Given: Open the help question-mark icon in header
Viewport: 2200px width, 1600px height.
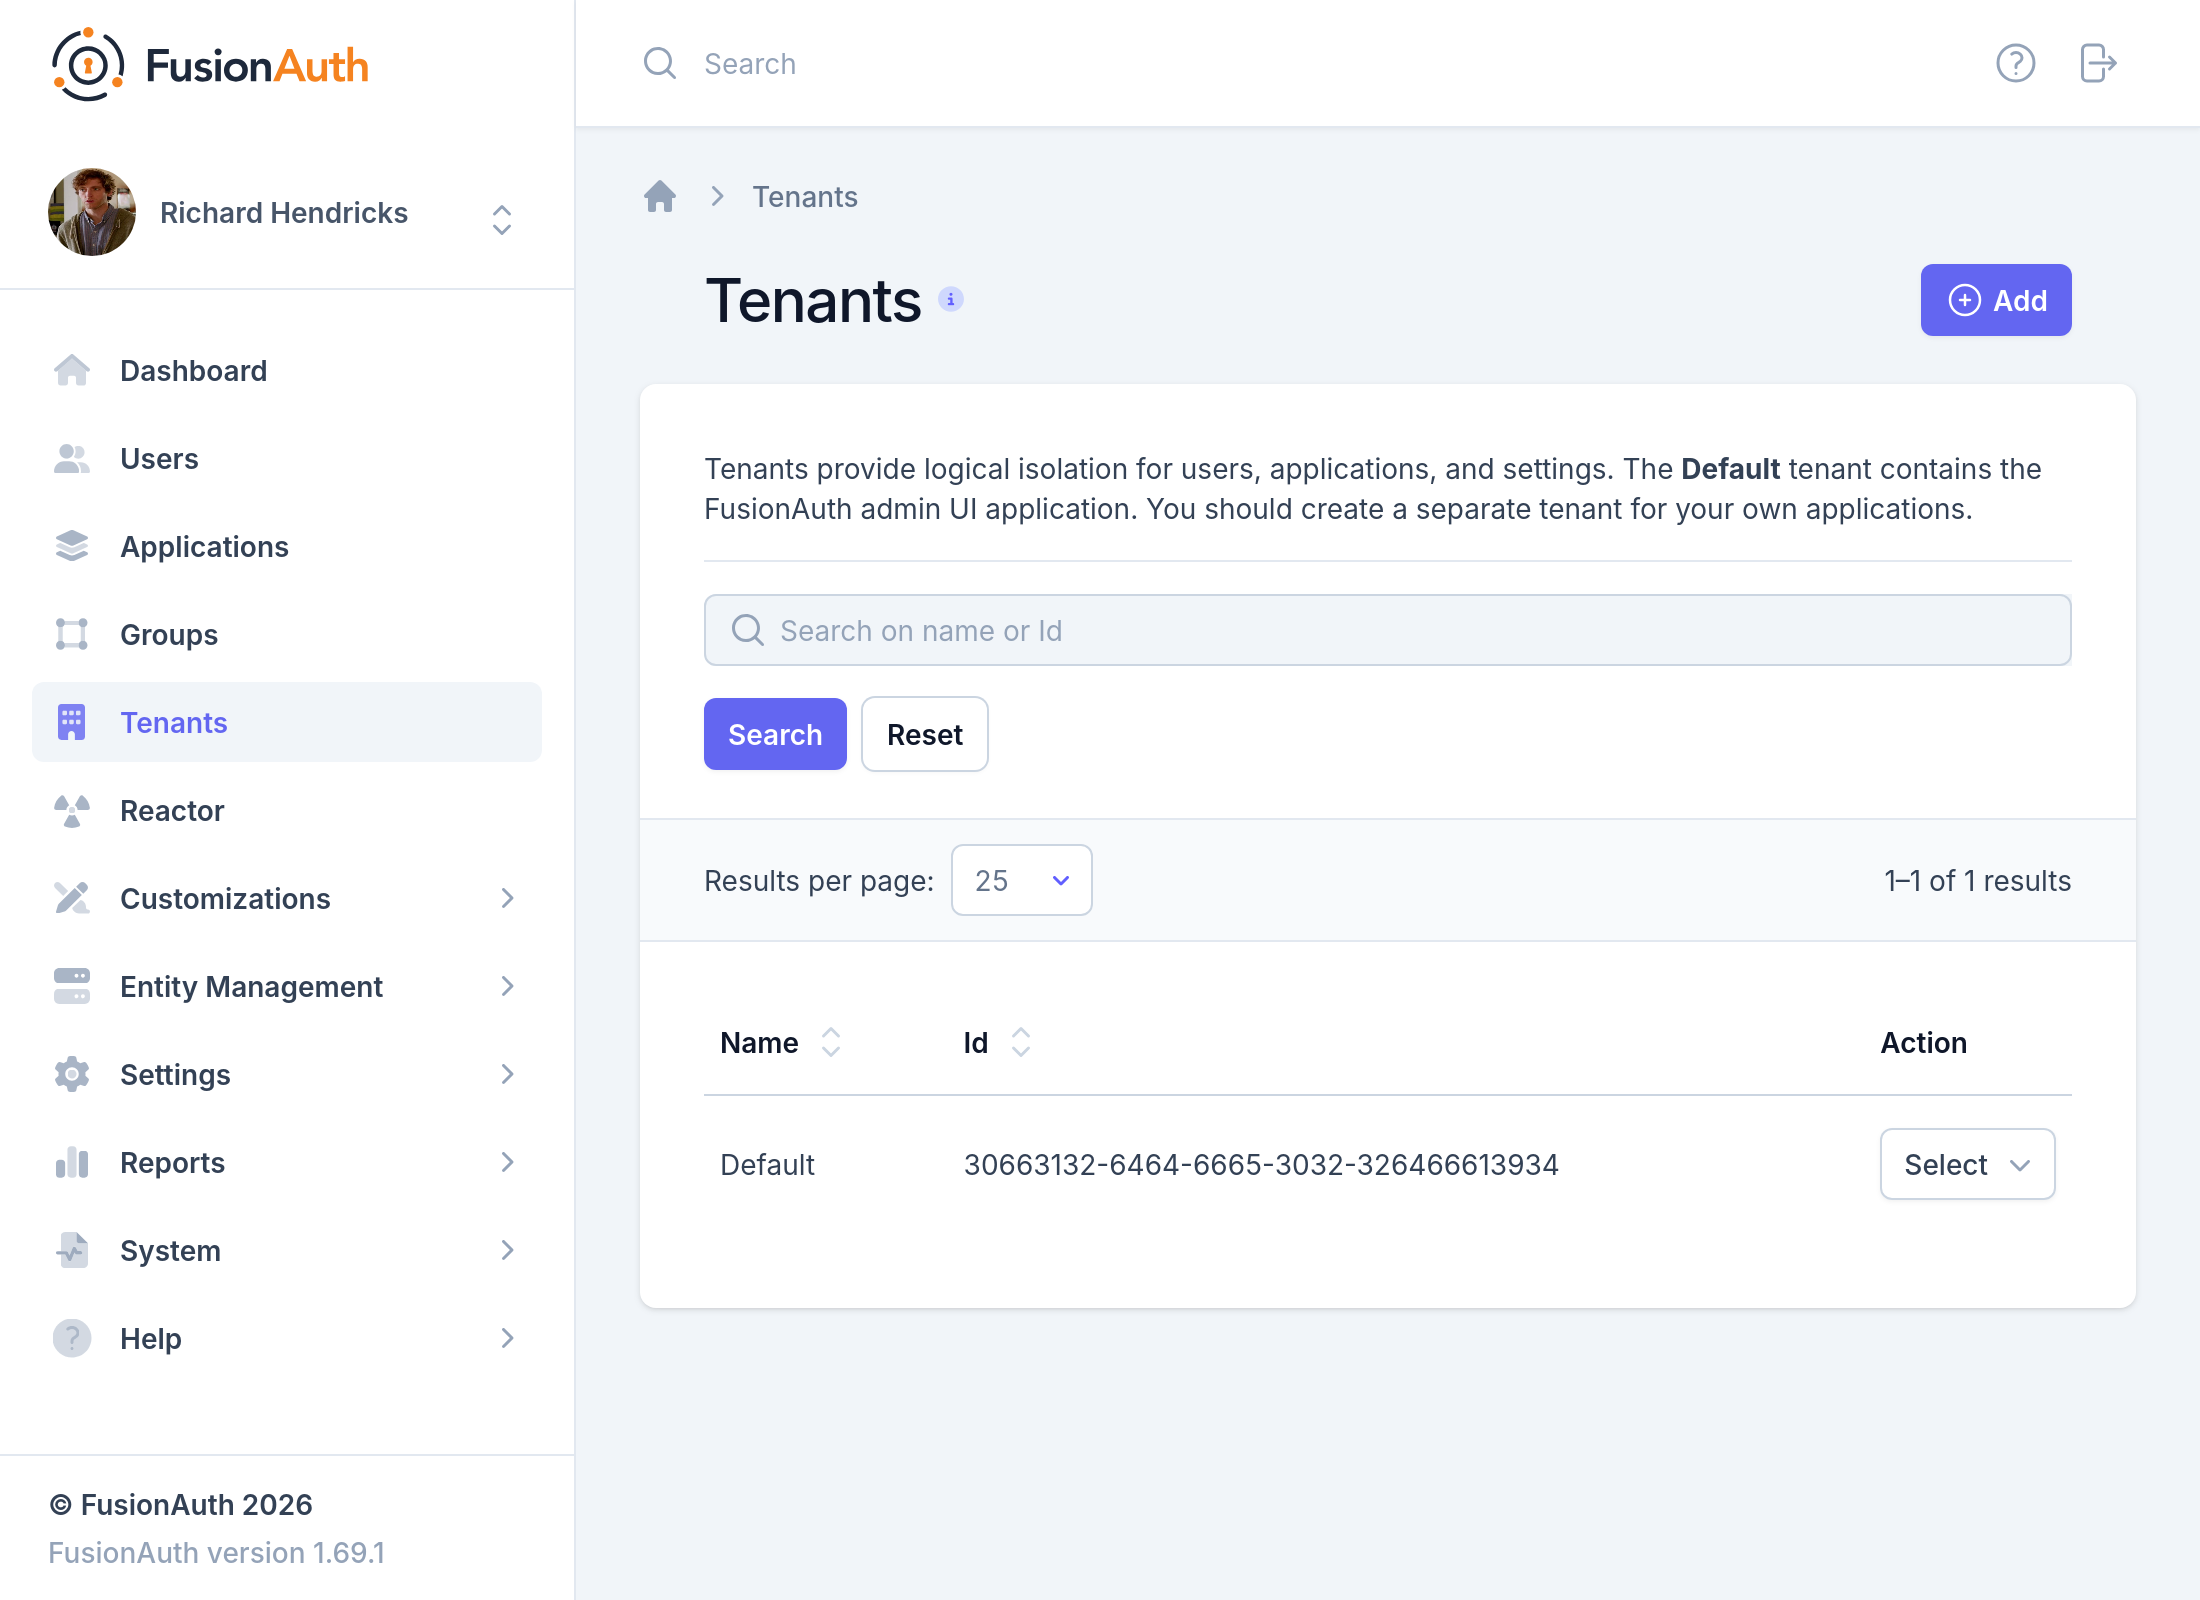Looking at the screenshot, I should click(2015, 64).
